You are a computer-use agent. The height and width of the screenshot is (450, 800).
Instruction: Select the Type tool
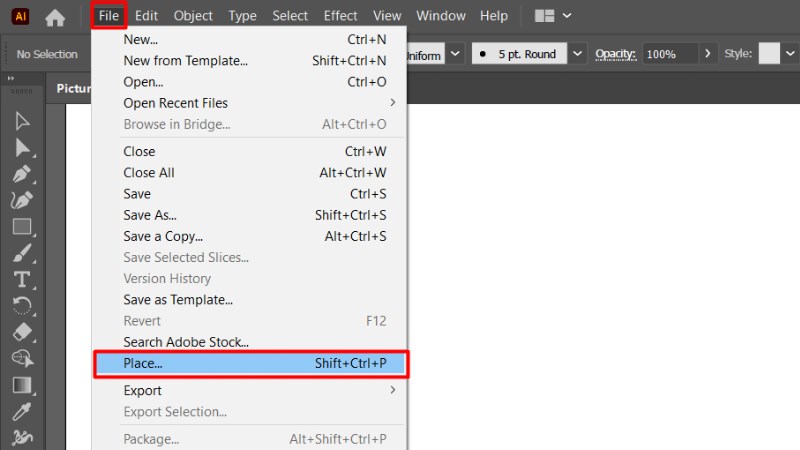(x=22, y=279)
